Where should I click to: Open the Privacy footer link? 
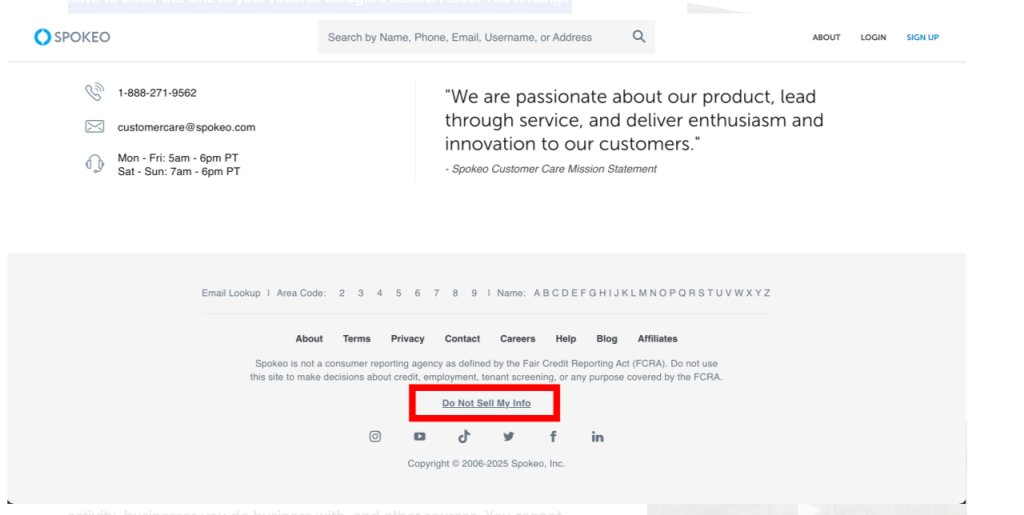coord(408,339)
